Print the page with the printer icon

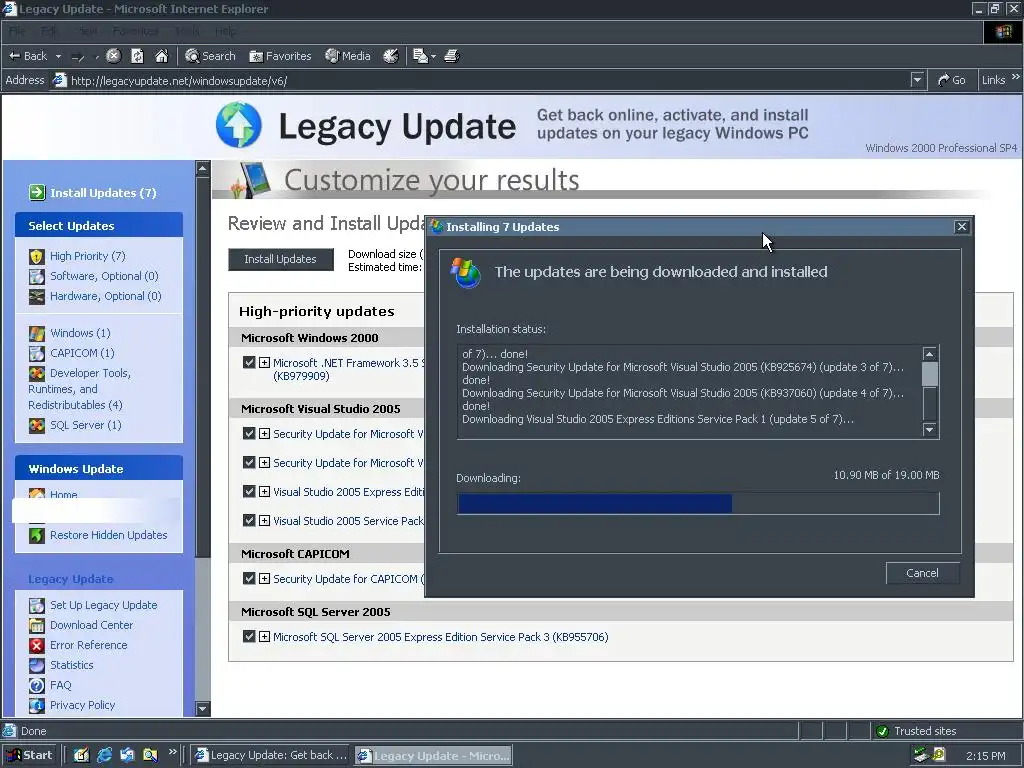coord(452,56)
